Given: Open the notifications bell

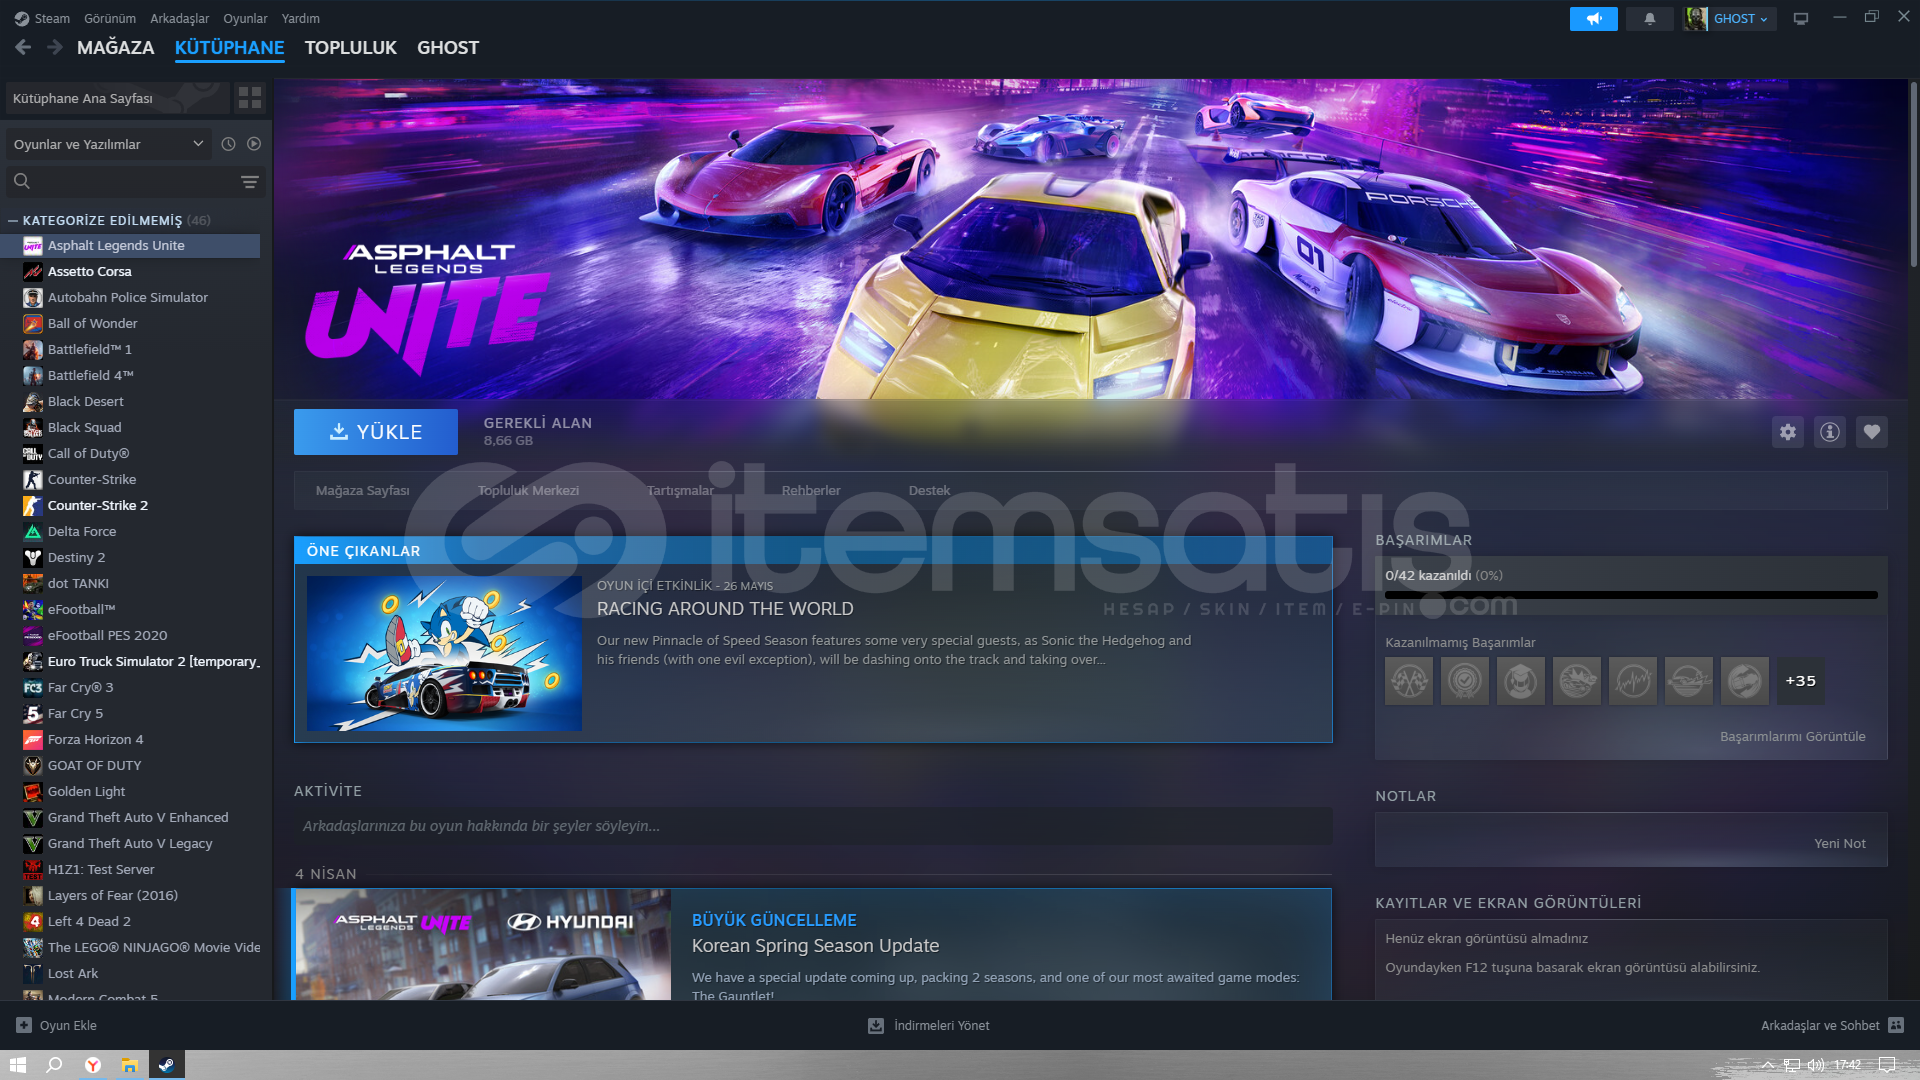Looking at the screenshot, I should click(x=1649, y=18).
